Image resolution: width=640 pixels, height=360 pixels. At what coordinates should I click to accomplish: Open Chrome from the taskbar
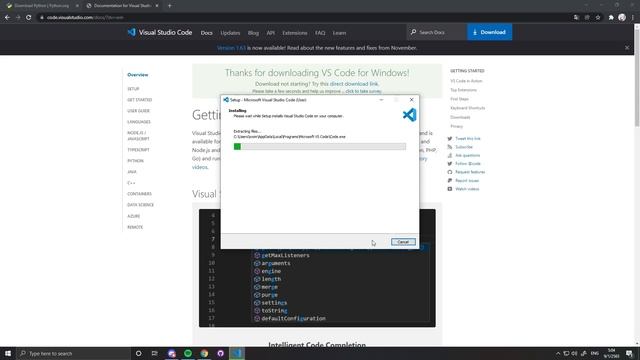[x=204, y=353]
